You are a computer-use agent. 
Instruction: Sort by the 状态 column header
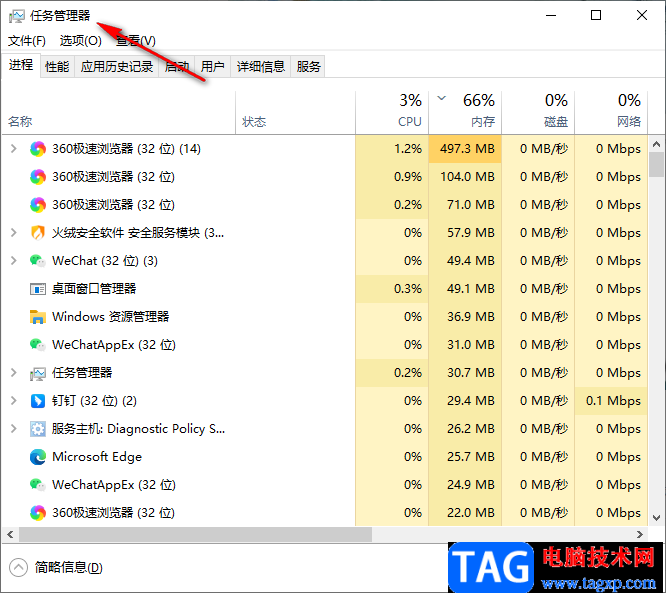point(296,113)
